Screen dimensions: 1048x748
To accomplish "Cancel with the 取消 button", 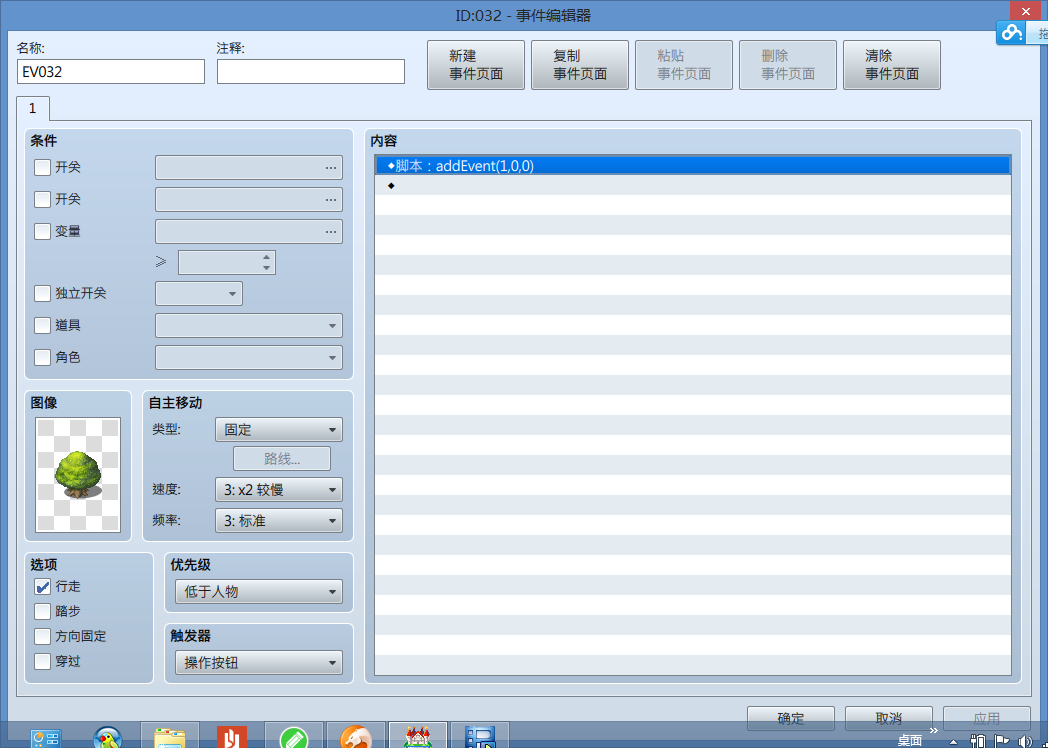I will point(889,718).
